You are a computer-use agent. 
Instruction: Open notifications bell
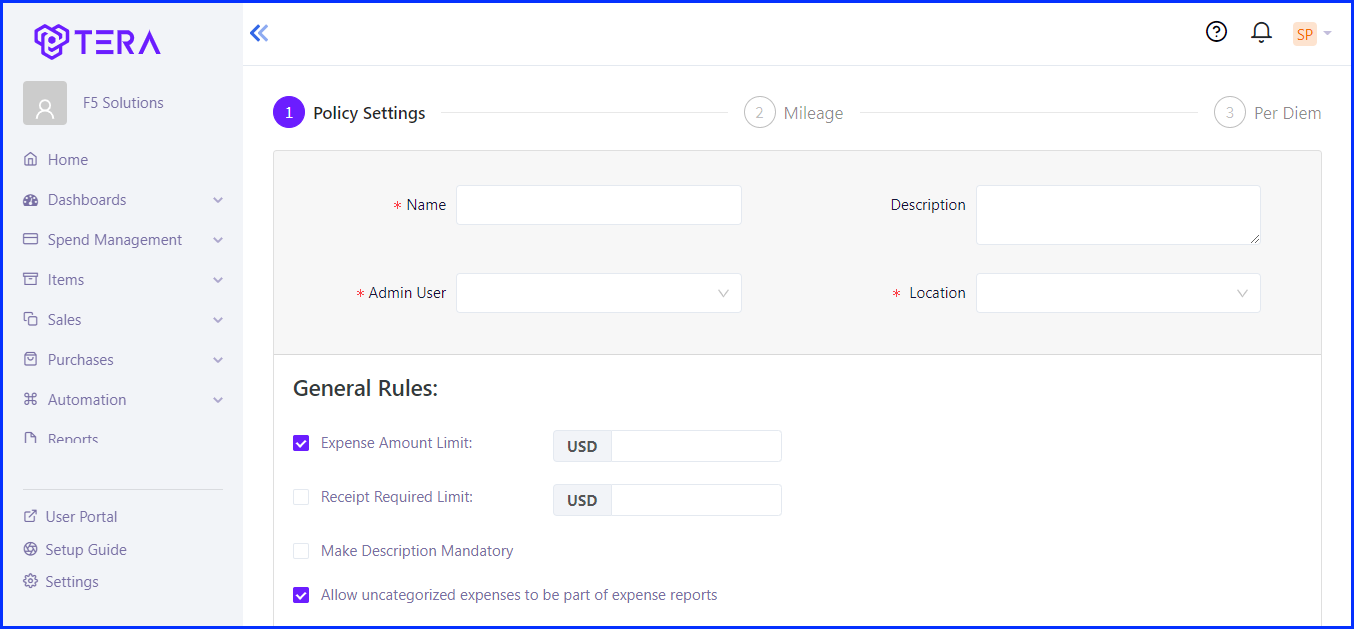tap(1261, 33)
